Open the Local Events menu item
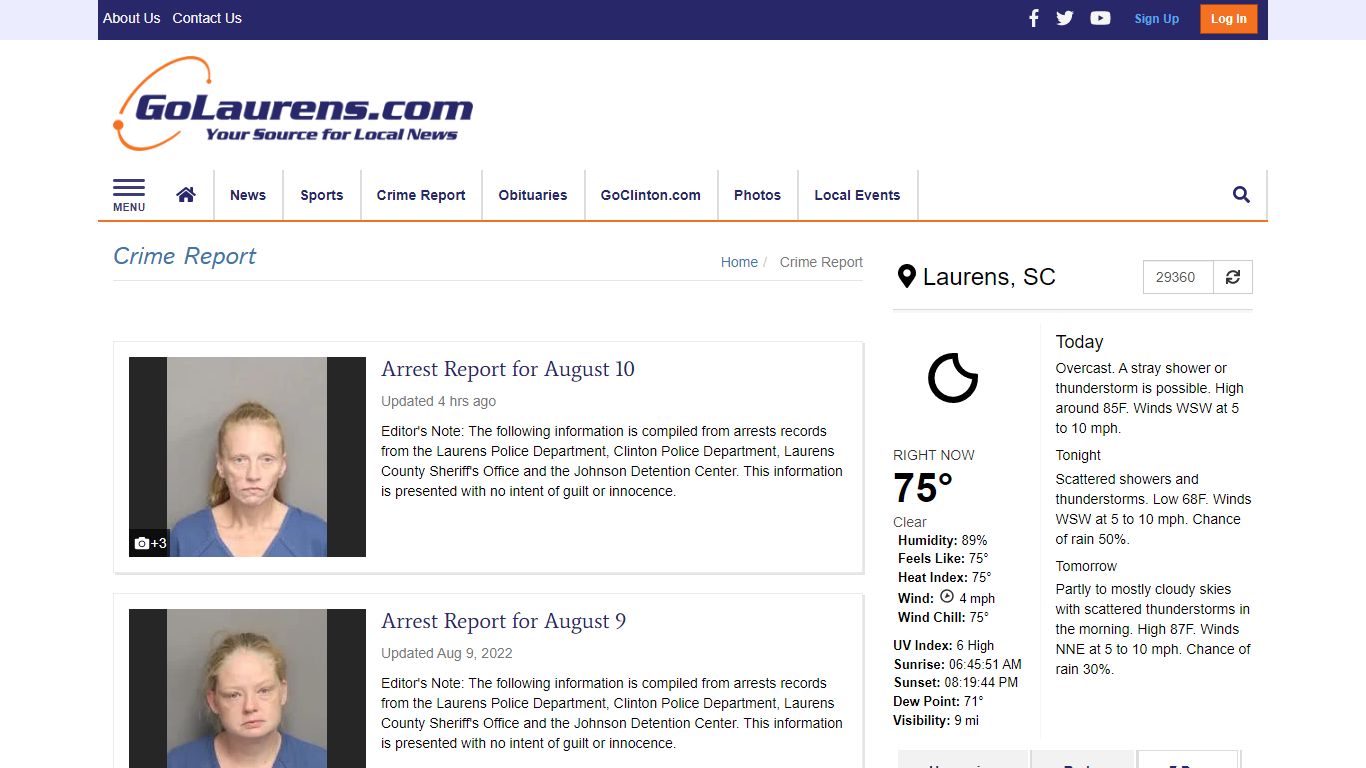This screenshot has height=768, width=1366. click(857, 195)
